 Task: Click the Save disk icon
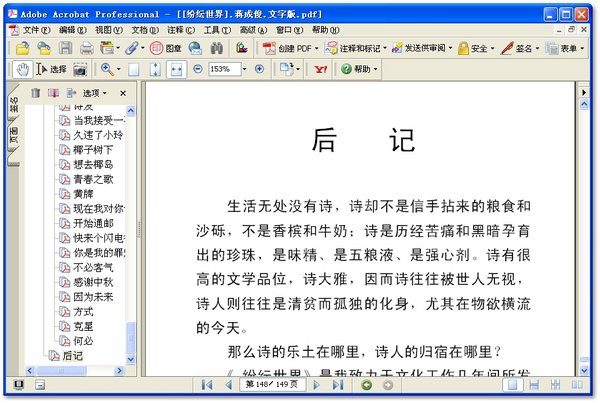click(65, 48)
